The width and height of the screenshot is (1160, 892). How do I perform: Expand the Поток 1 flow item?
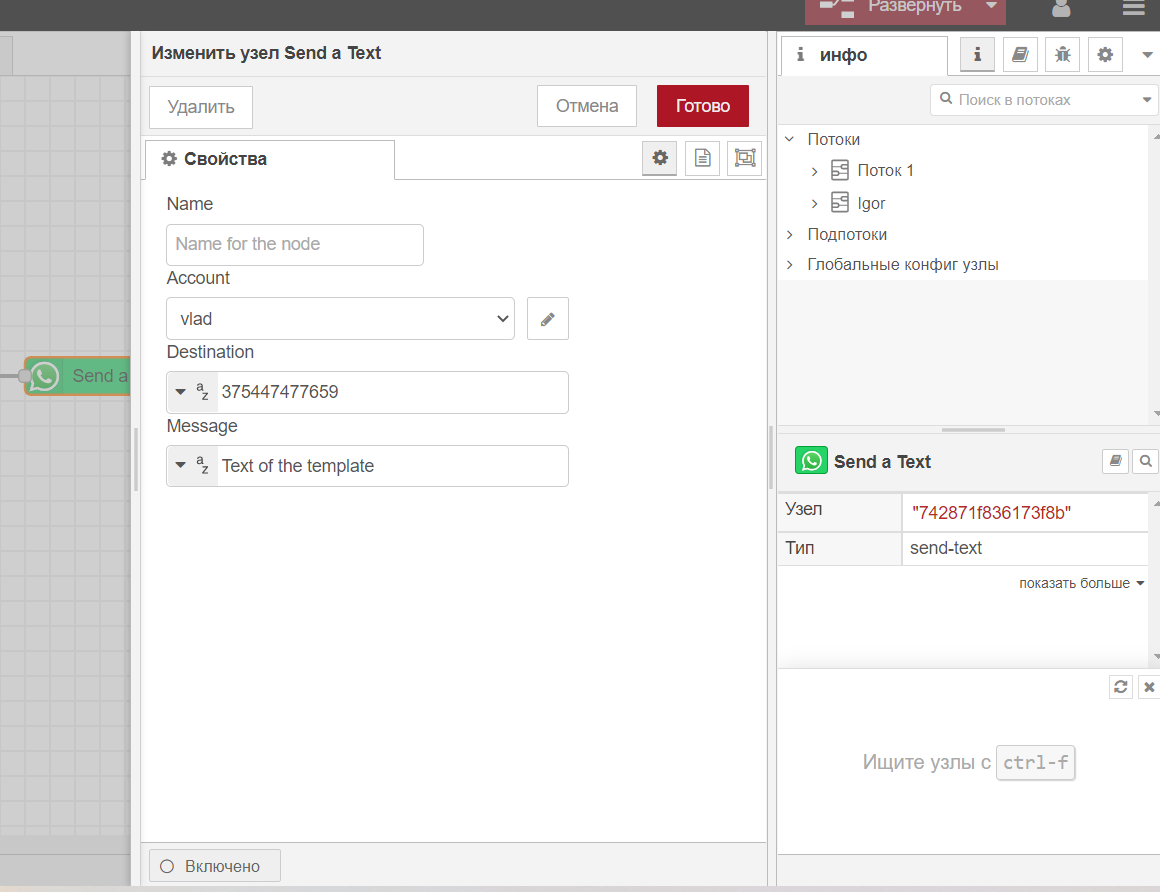815,171
